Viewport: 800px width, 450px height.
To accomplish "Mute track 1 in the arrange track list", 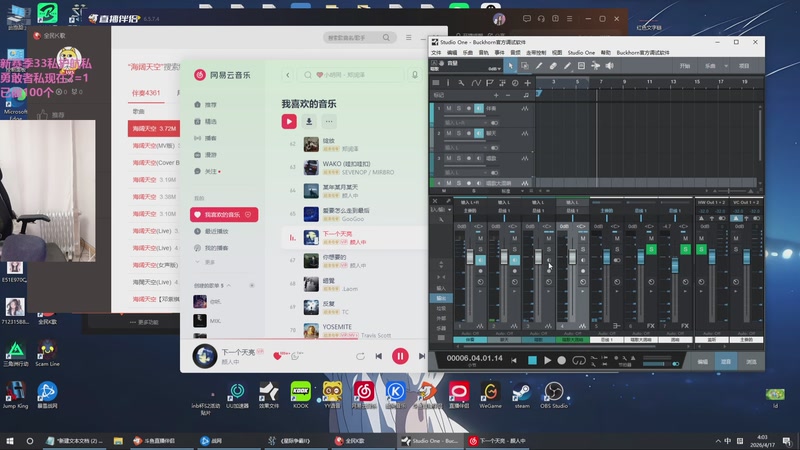I will pyautogui.click(x=448, y=108).
